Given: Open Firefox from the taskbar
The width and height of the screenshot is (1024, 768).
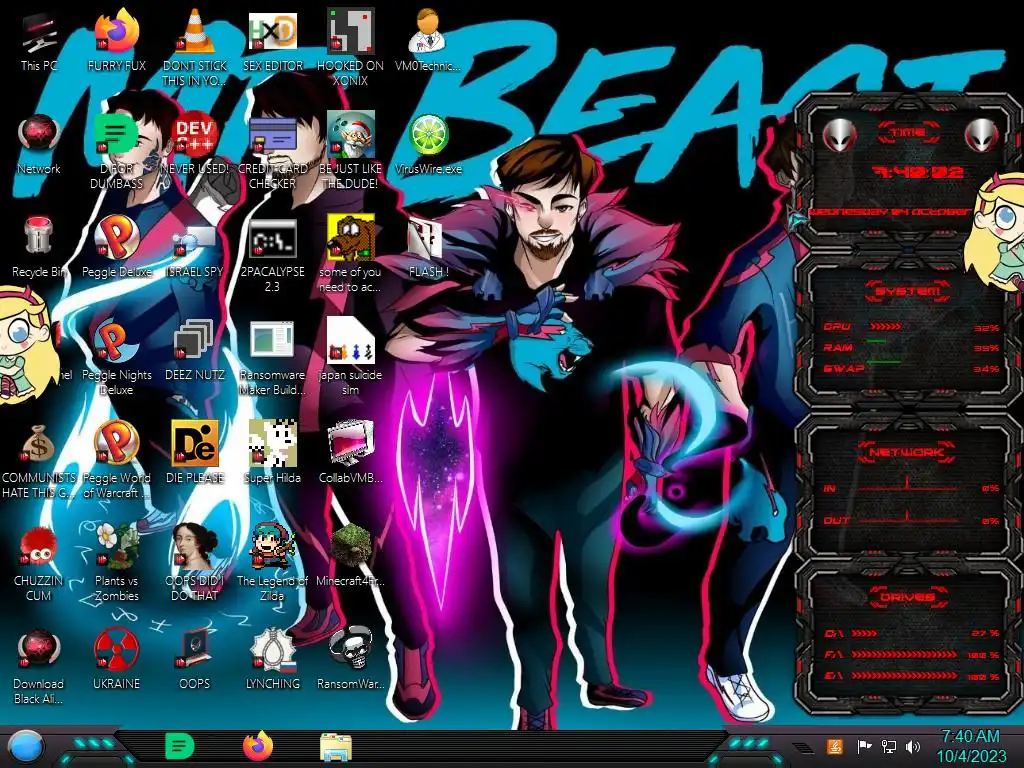Looking at the screenshot, I should coord(258,746).
